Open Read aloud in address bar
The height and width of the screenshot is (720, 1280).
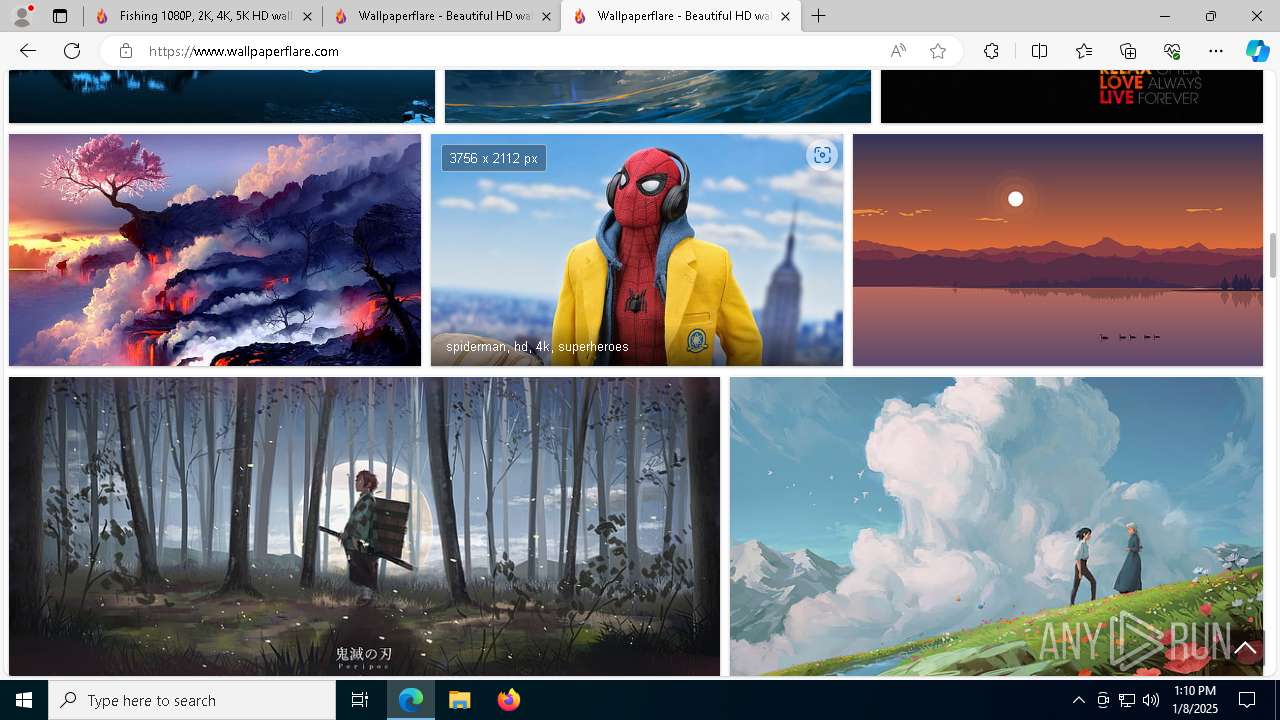coord(898,51)
